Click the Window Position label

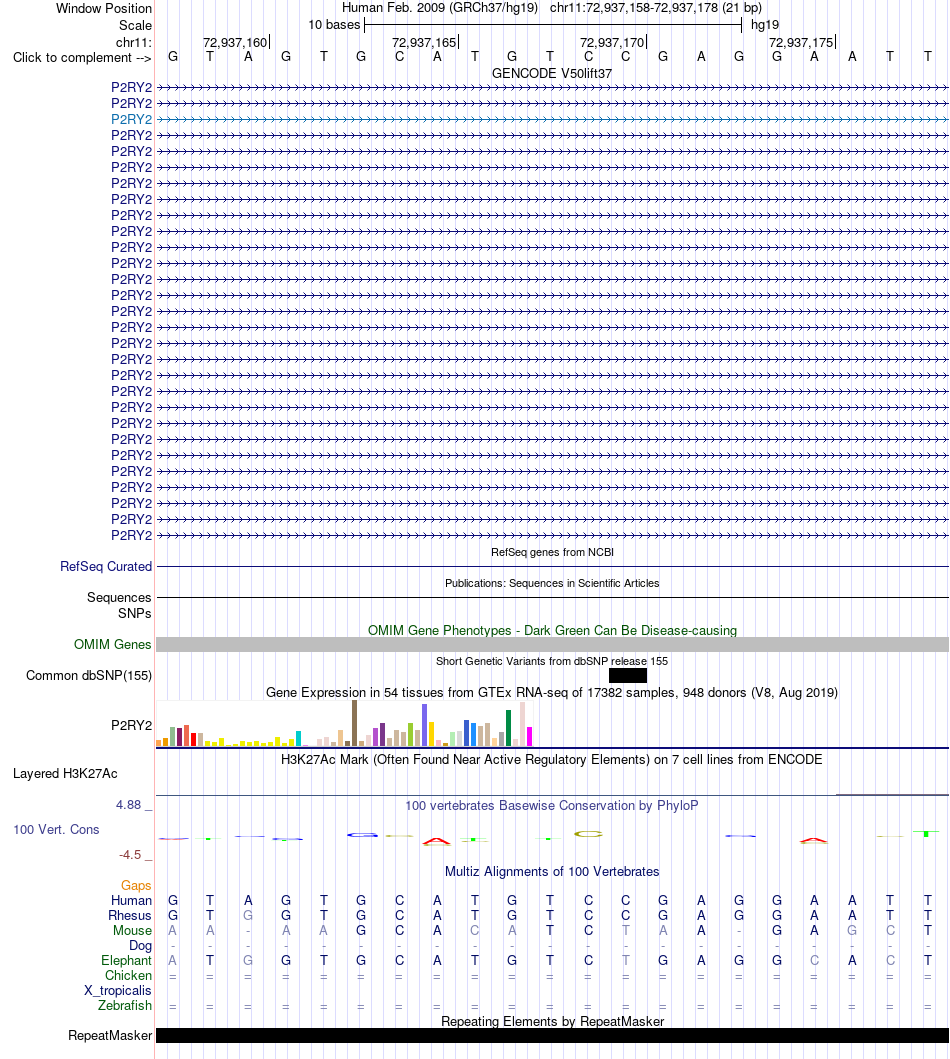tap(104, 8)
